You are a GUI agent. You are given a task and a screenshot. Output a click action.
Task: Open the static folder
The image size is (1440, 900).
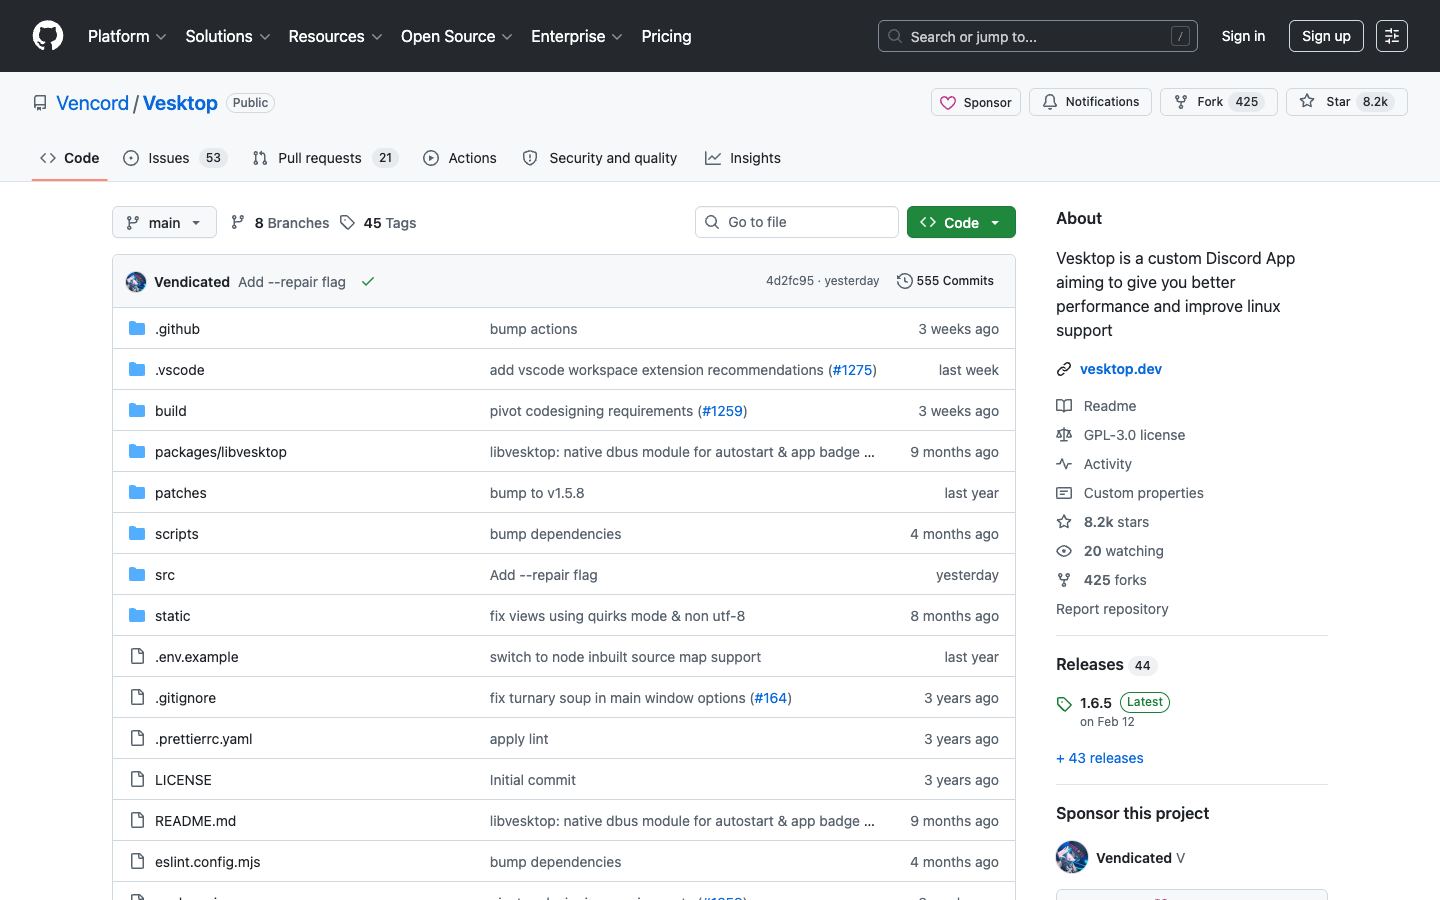point(173,616)
